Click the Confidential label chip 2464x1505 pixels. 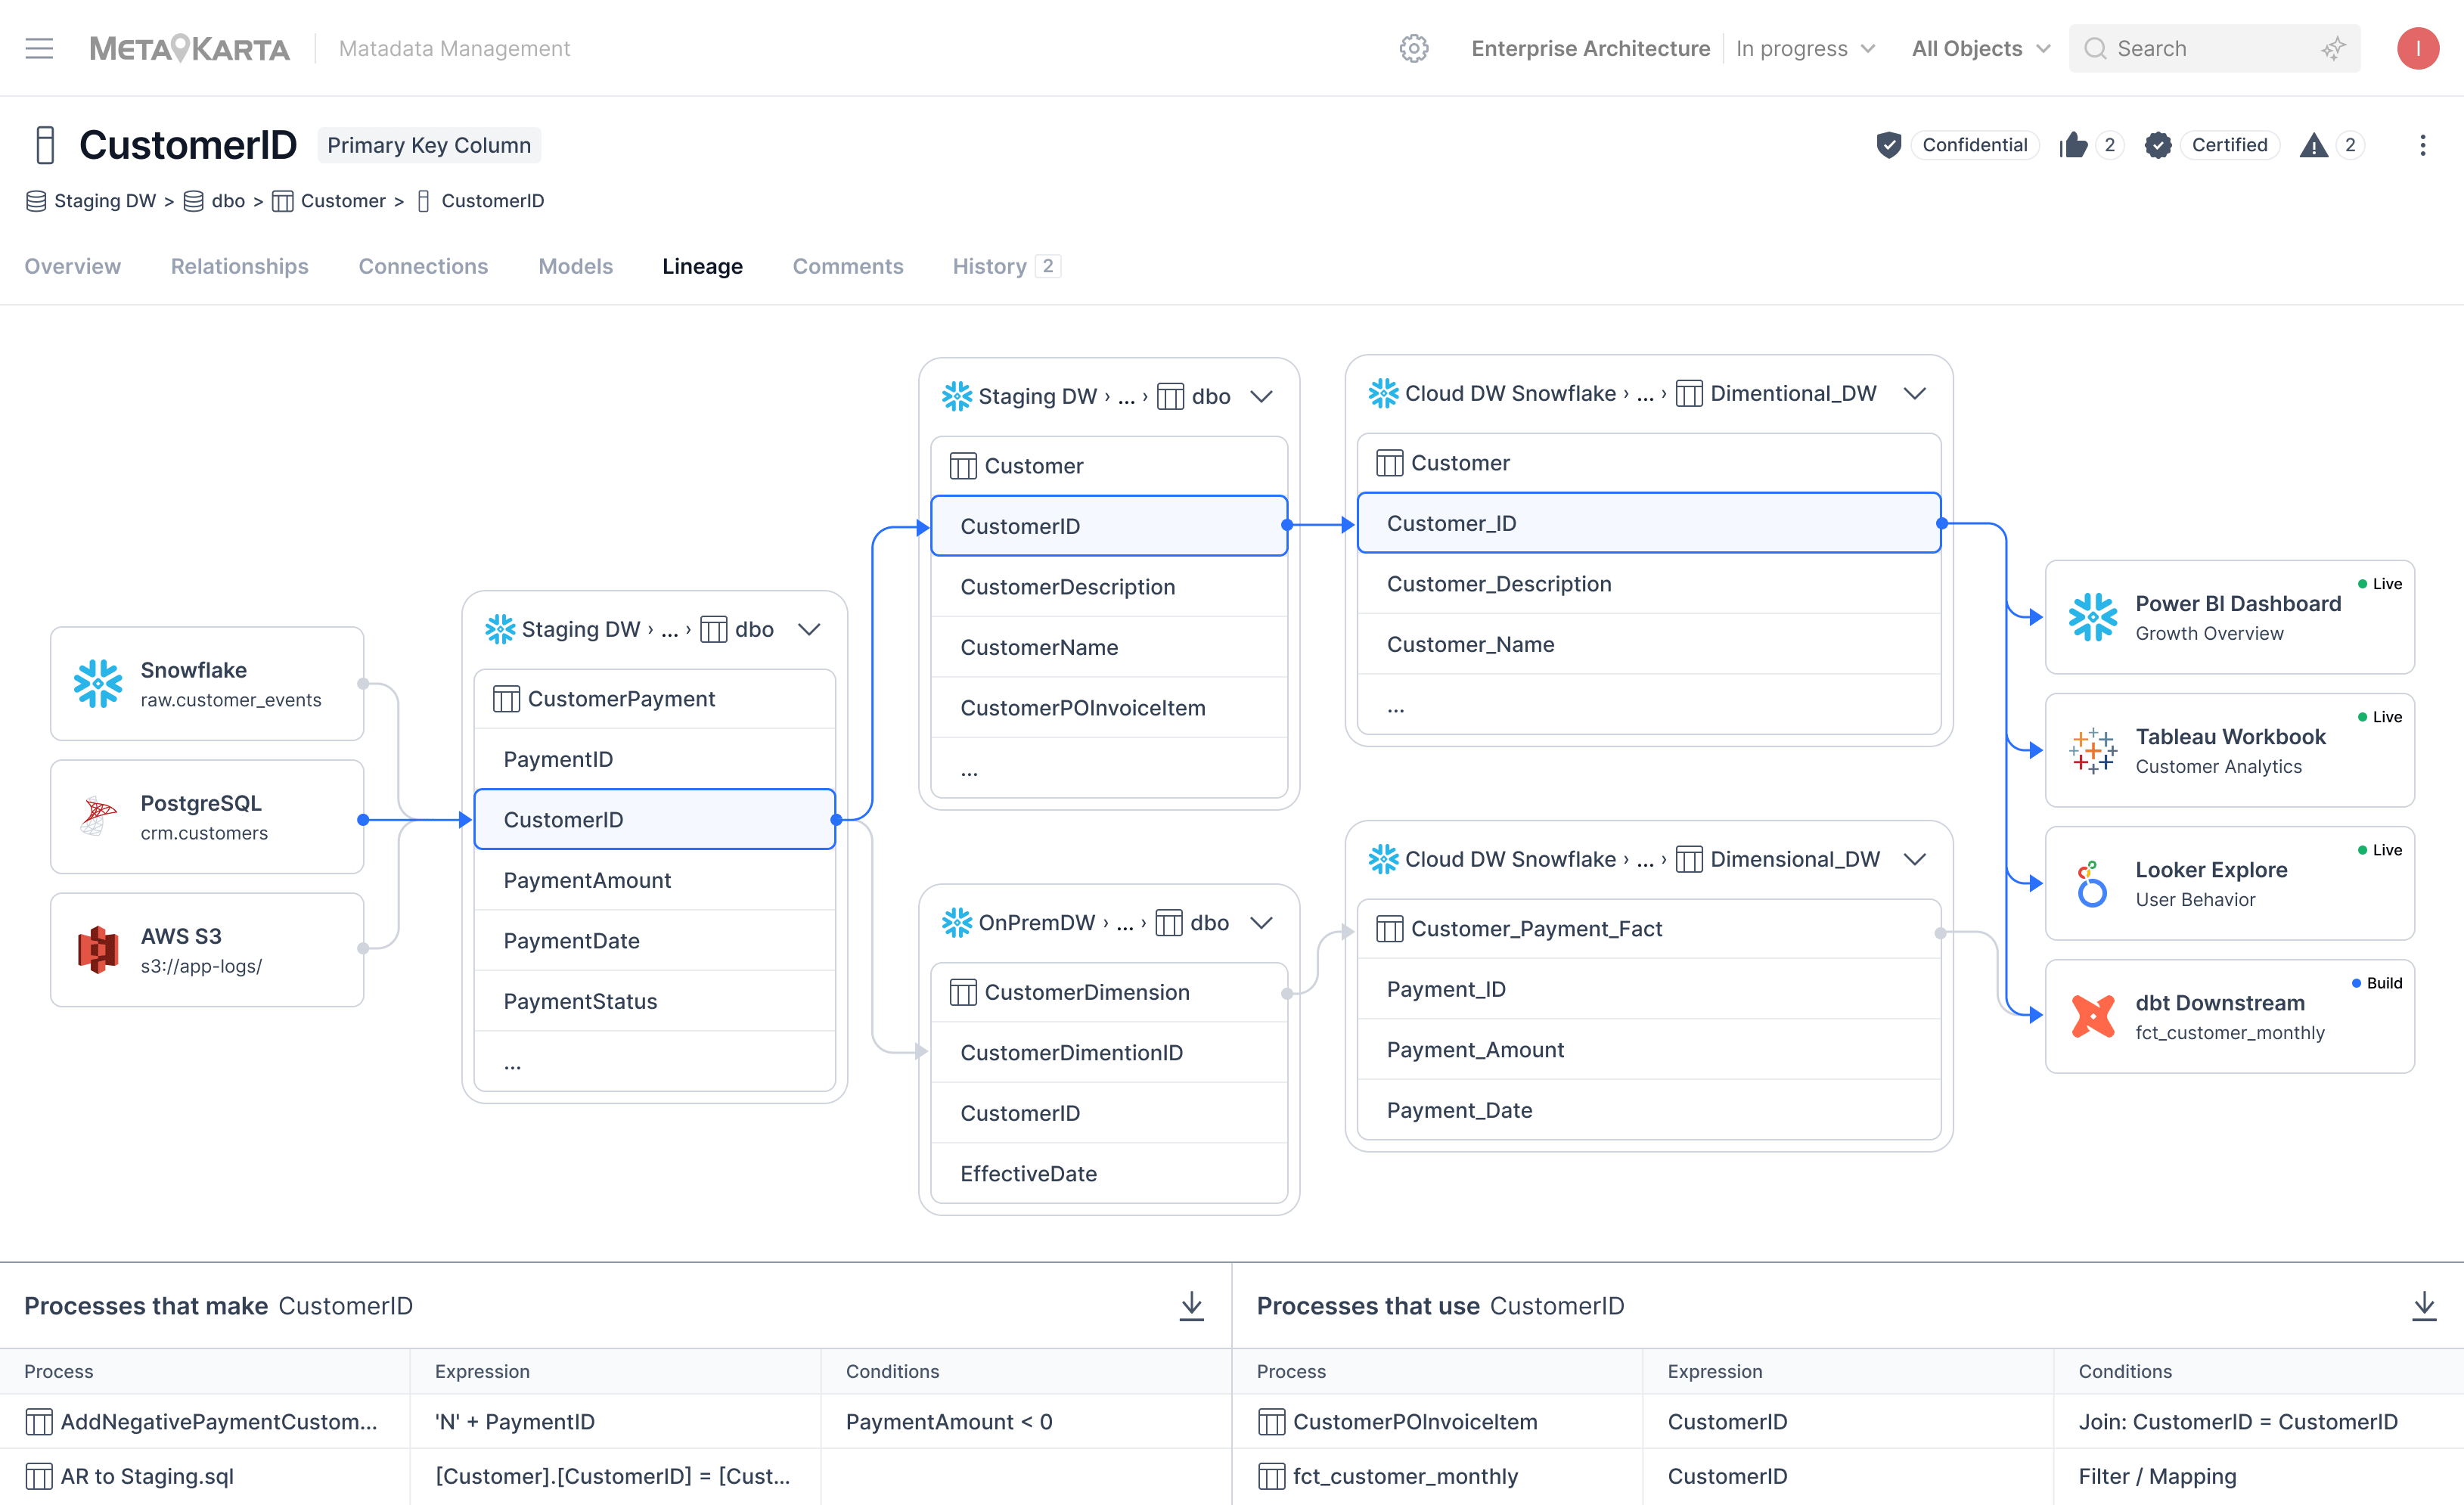pos(1975,145)
